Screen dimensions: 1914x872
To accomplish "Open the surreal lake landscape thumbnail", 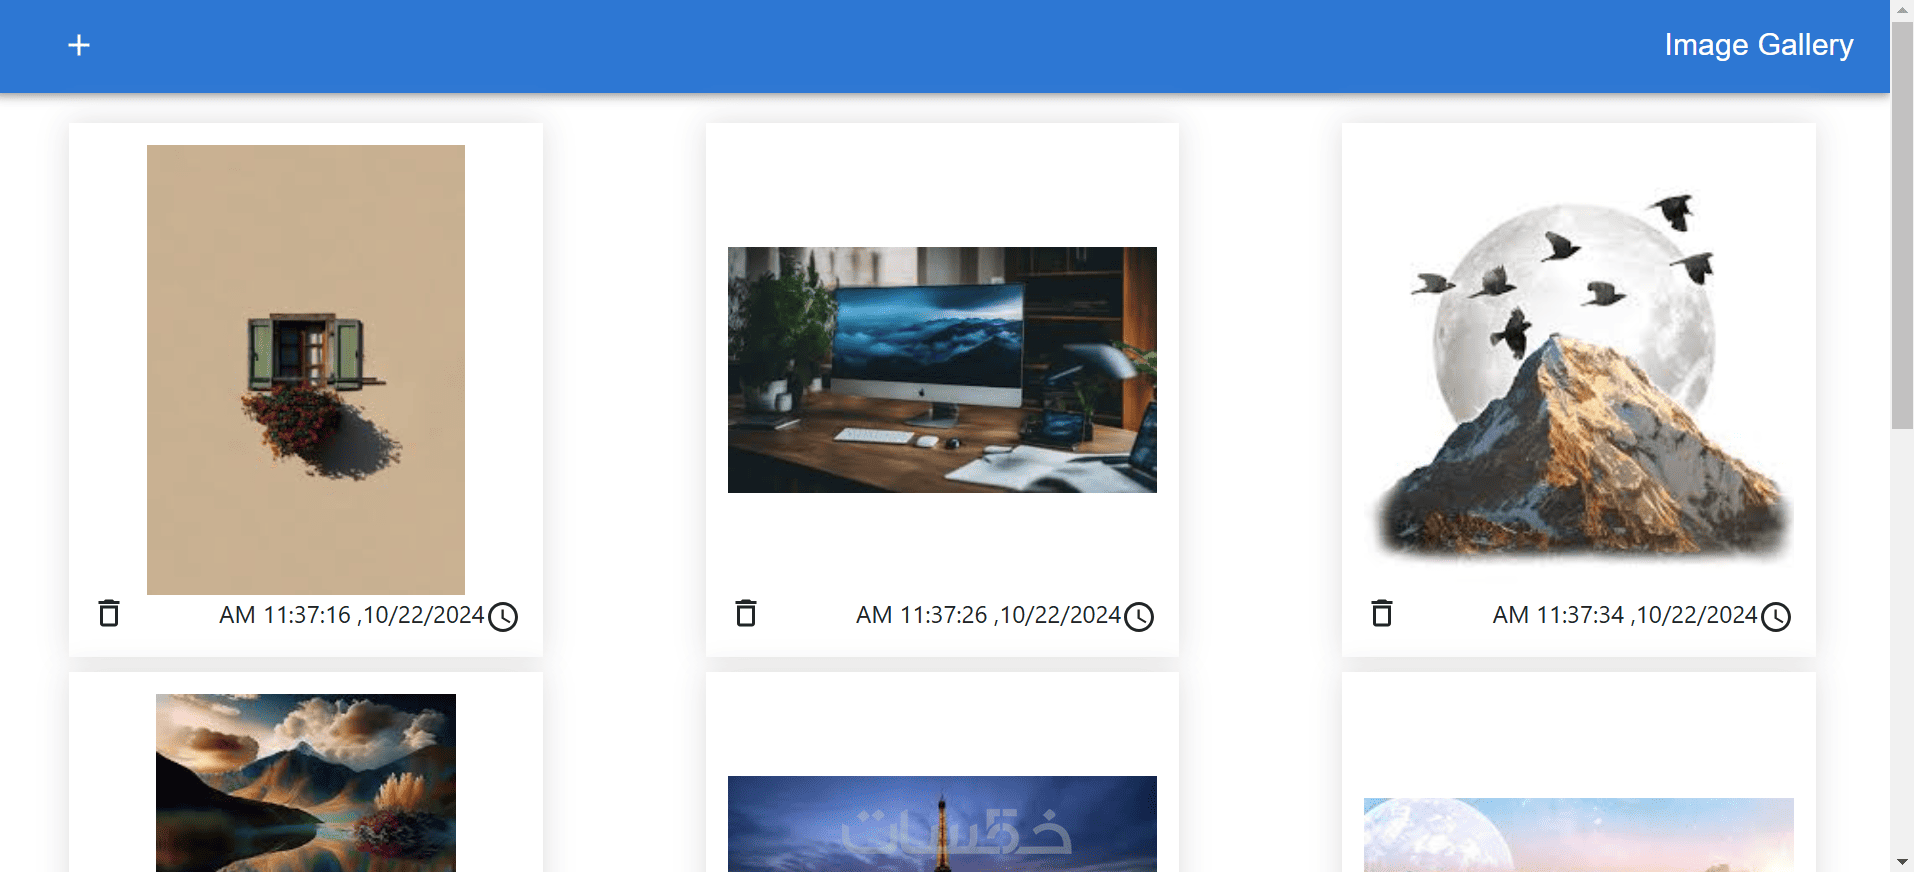I will pyautogui.click(x=306, y=783).
